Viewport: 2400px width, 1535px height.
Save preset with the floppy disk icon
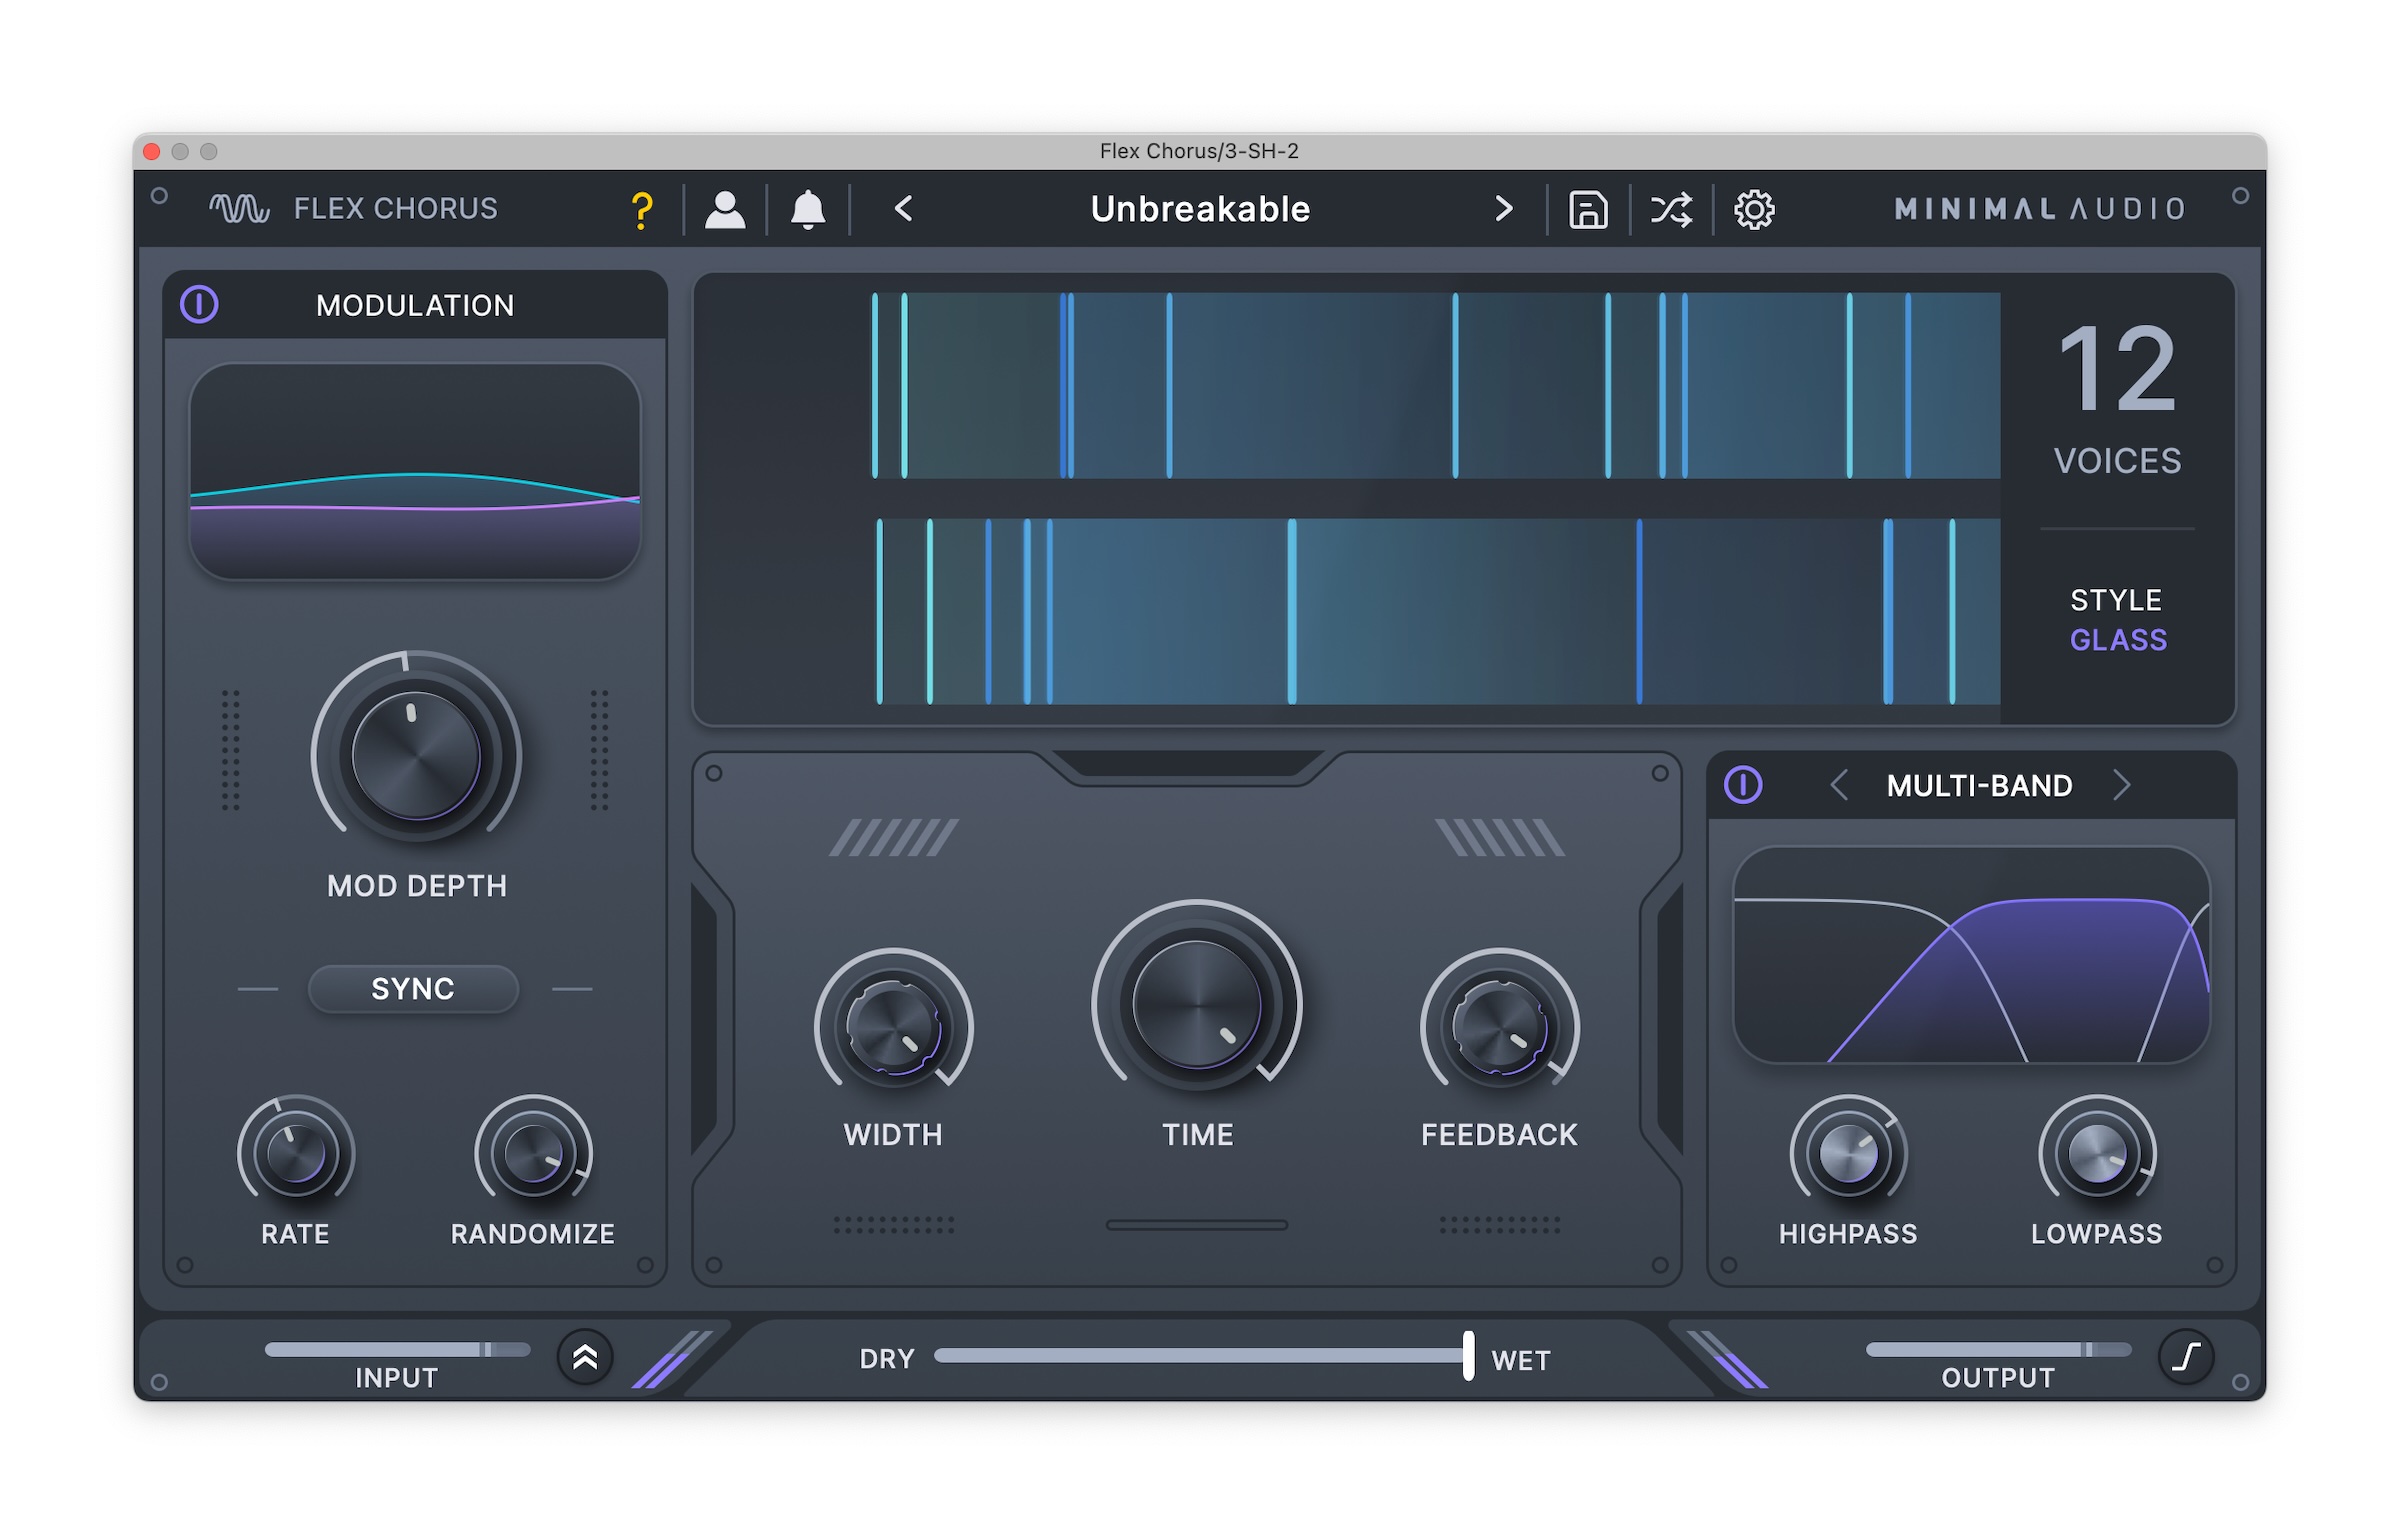tap(1588, 210)
